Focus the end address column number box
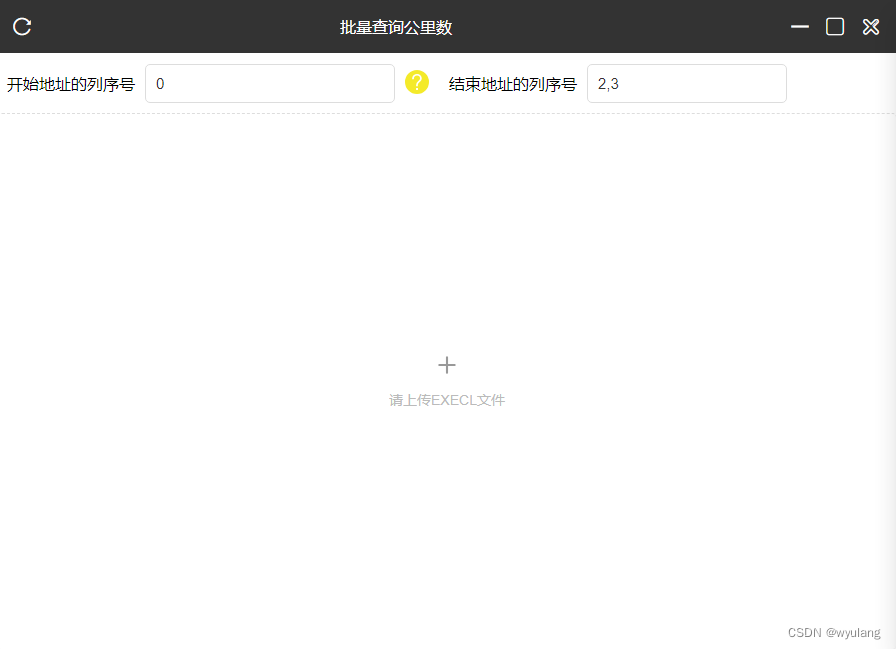This screenshot has height=649, width=896. point(686,83)
